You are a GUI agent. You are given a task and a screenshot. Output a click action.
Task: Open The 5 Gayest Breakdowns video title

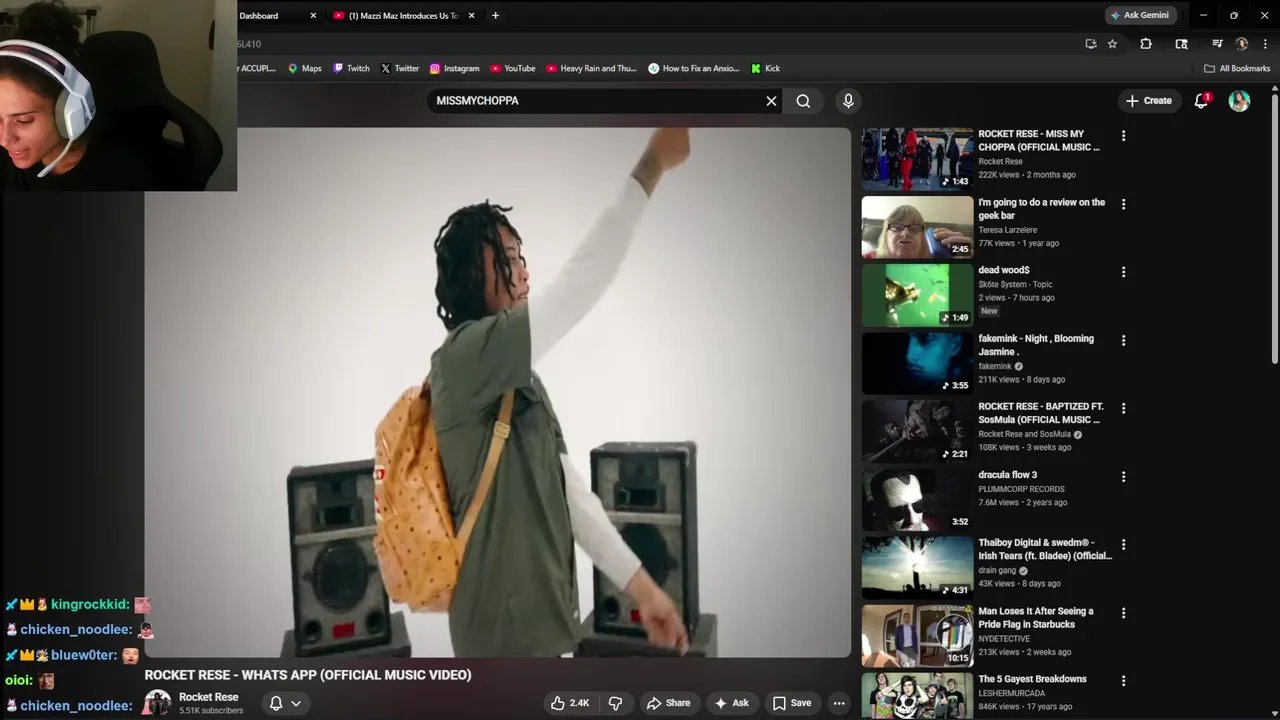1032,679
